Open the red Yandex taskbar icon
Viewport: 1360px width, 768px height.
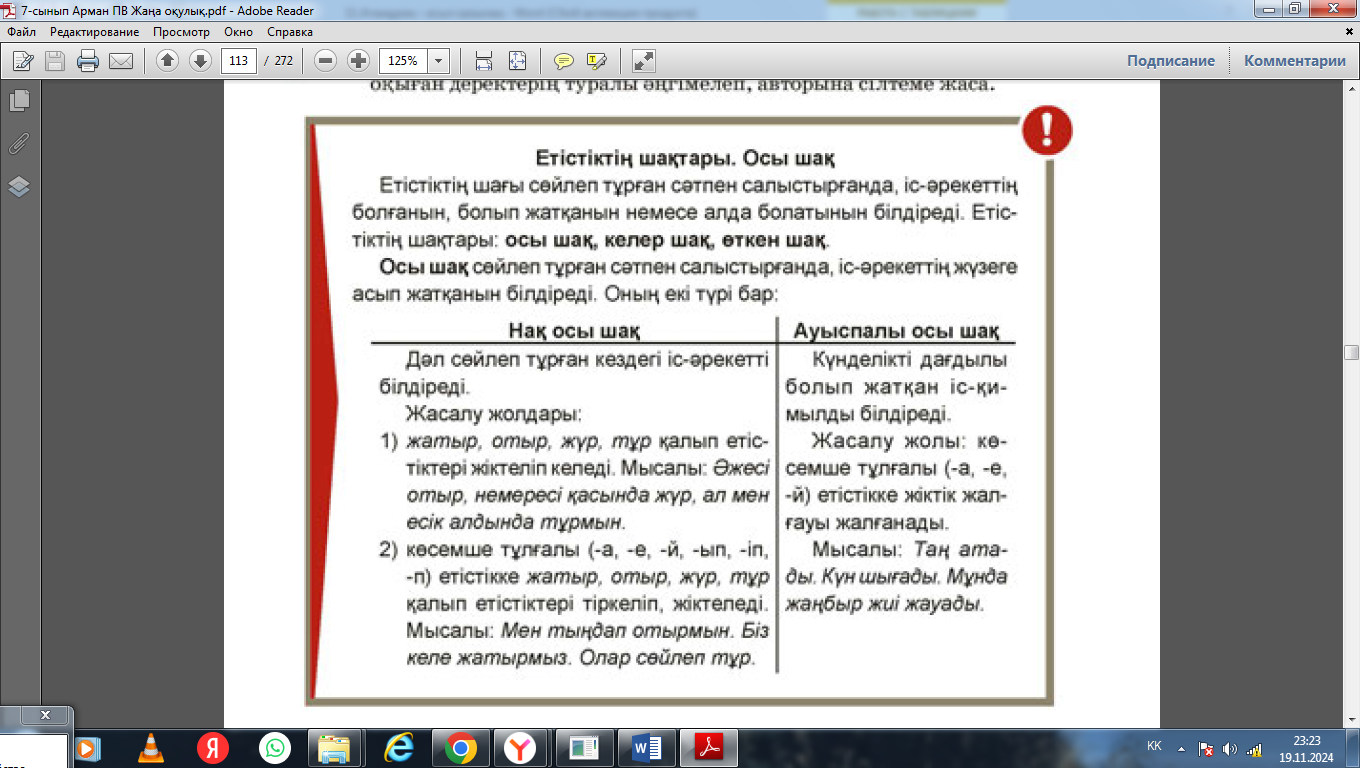point(212,747)
